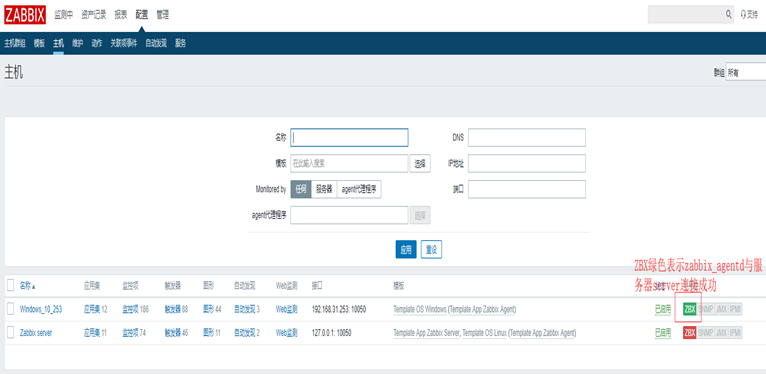Open host Zabbix server
Viewport: 766px width, 374px height.
tap(36, 333)
